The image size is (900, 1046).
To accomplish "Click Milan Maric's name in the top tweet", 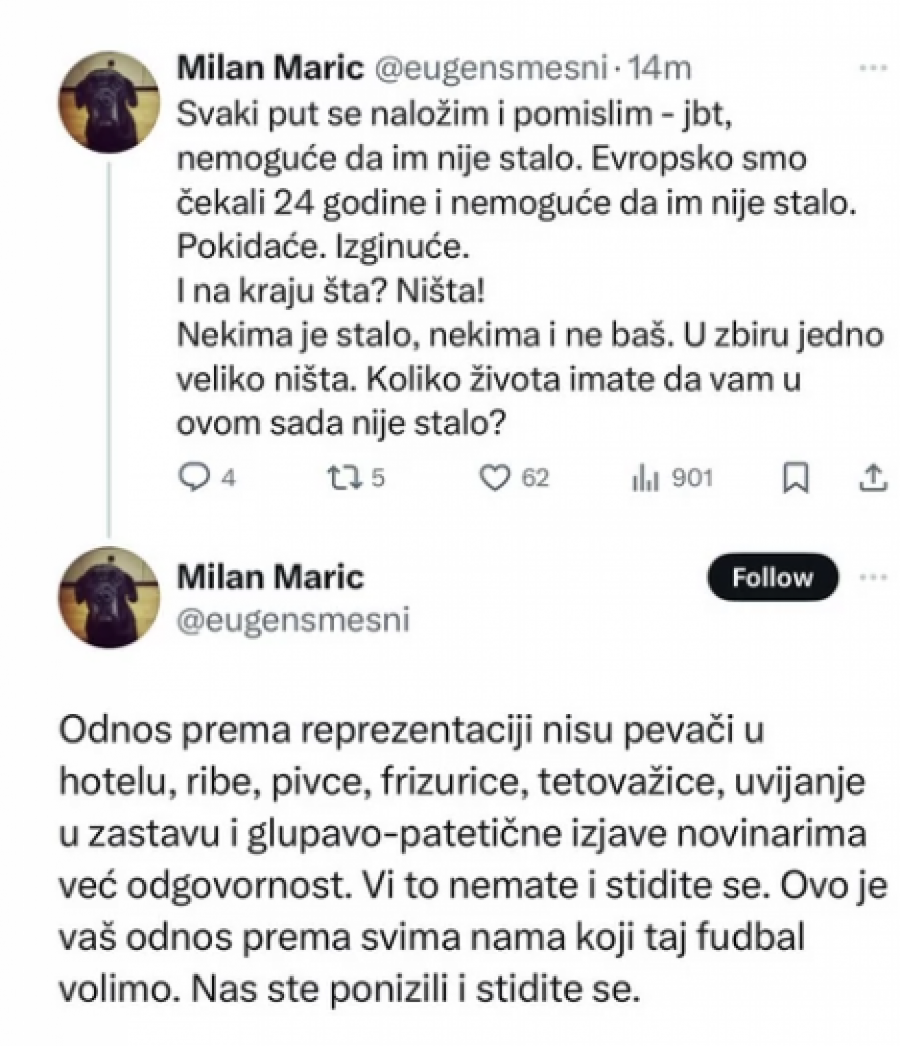I will click(270, 69).
